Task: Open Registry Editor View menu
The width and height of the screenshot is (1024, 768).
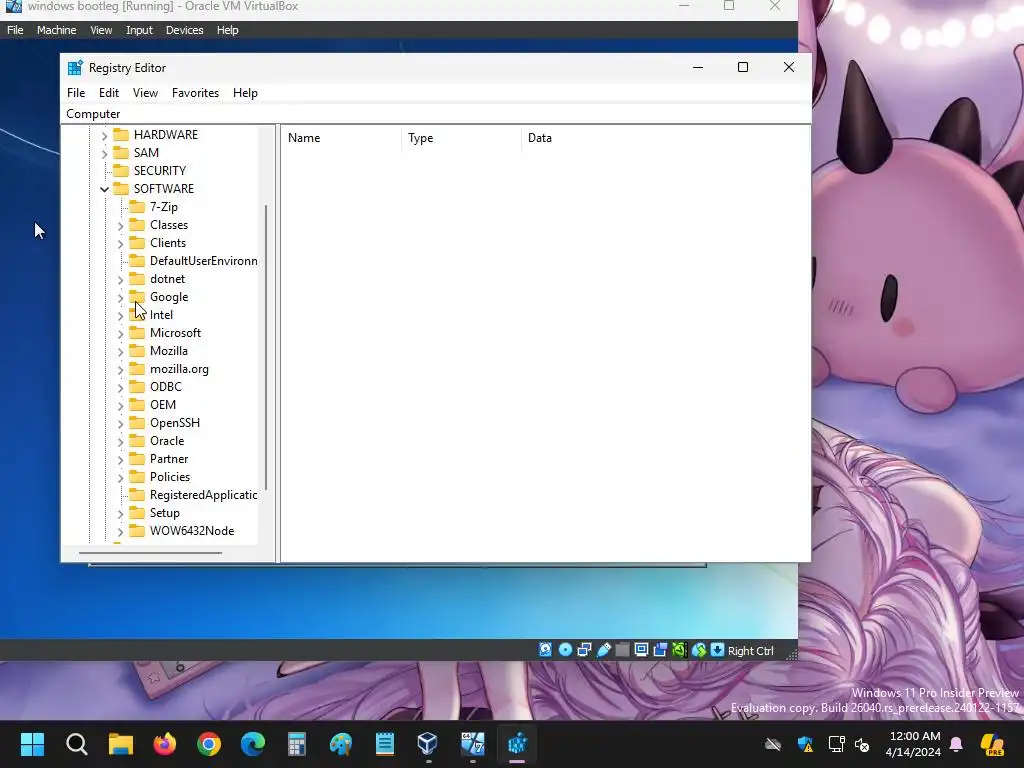Action: click(x=145, y=93)
